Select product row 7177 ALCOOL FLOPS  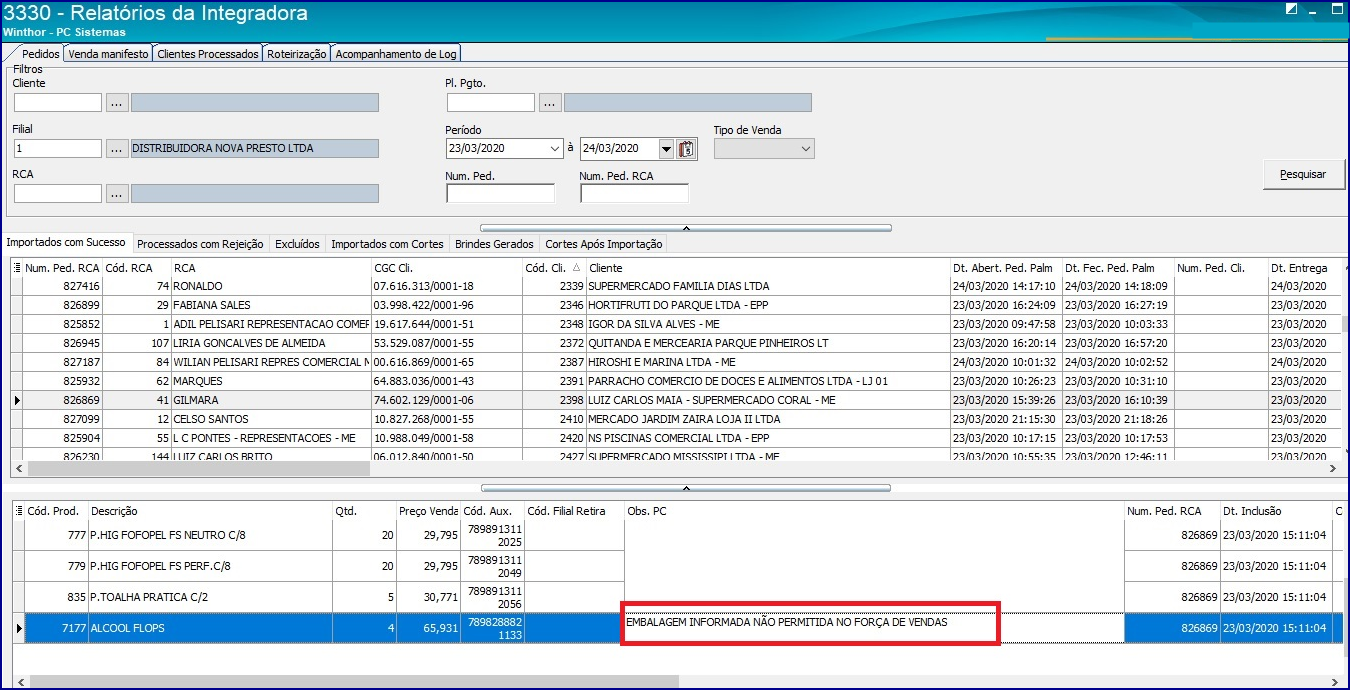coord(678,628)
